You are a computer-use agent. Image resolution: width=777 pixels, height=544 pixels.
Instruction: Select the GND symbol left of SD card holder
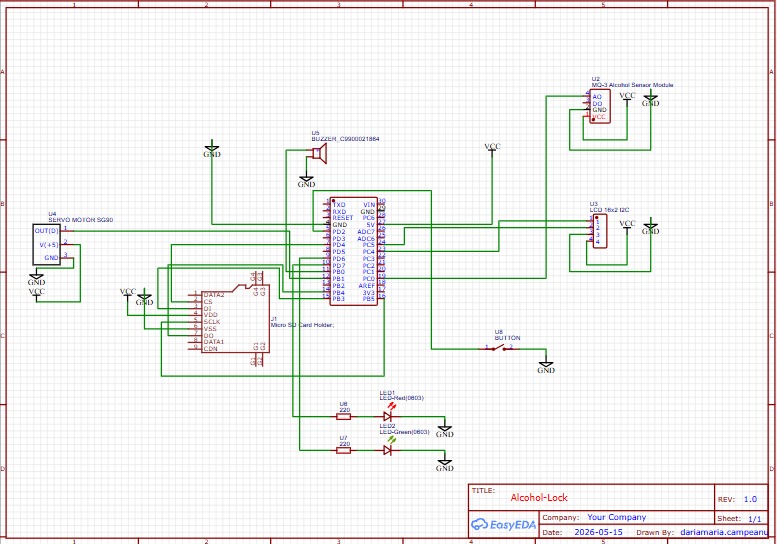[x=144, y=298]
